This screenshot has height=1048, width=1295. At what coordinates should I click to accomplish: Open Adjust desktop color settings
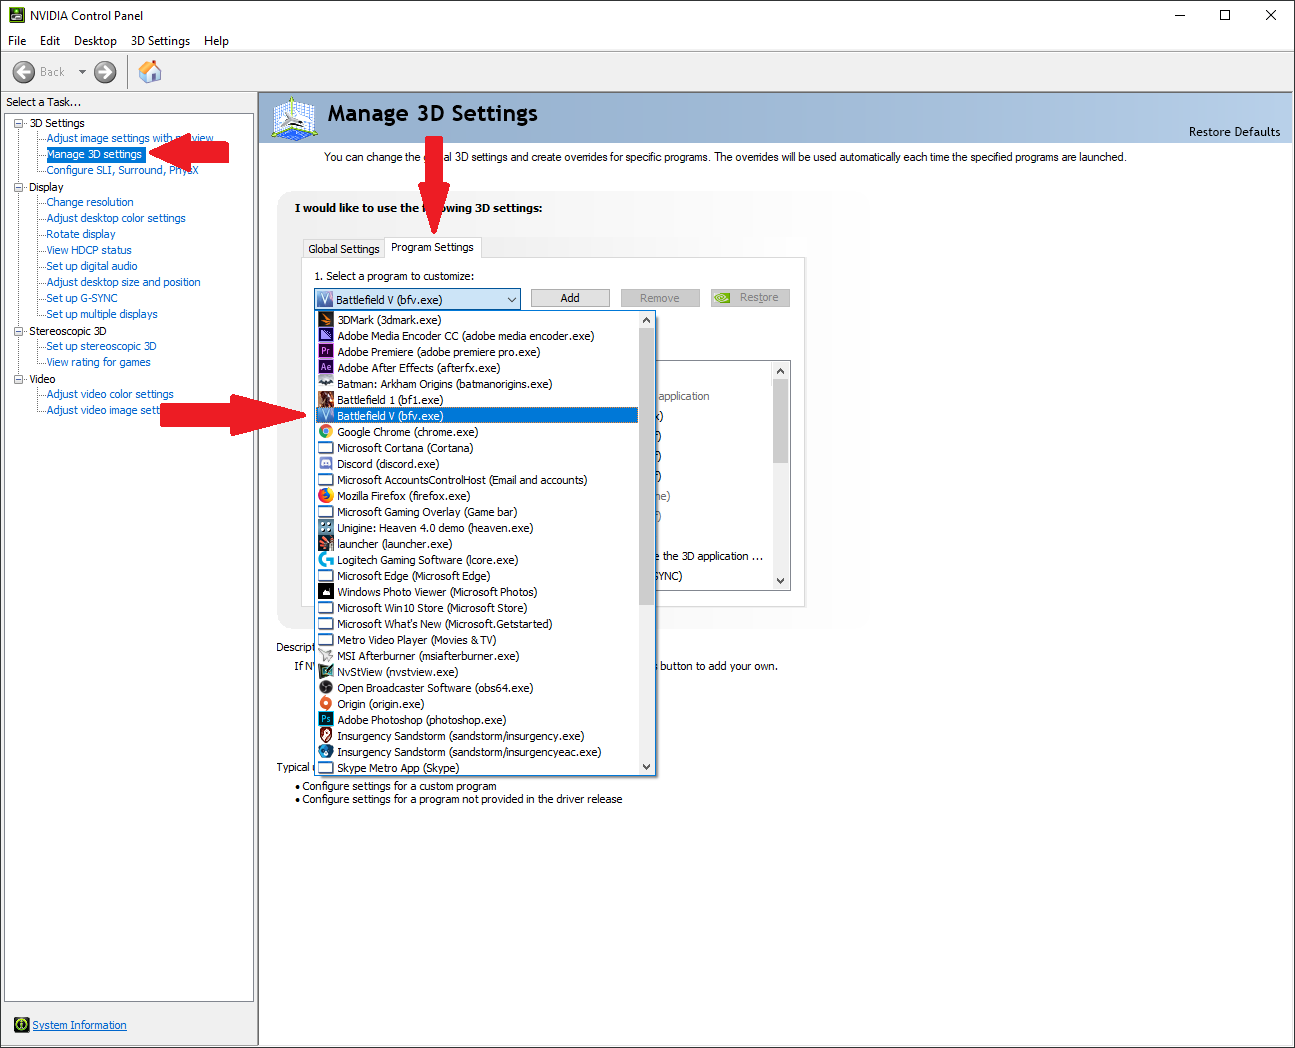pos(116,218)
